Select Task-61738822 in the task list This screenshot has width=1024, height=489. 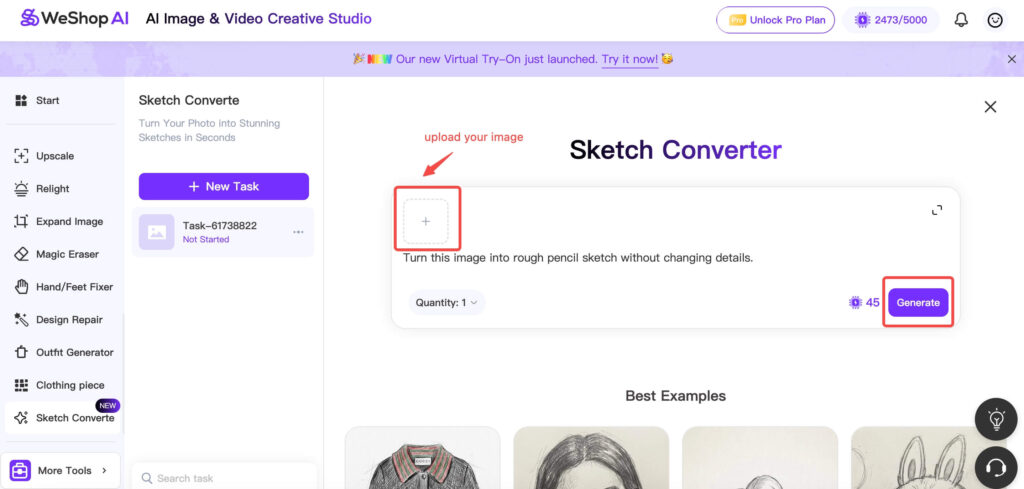[223, 232]
